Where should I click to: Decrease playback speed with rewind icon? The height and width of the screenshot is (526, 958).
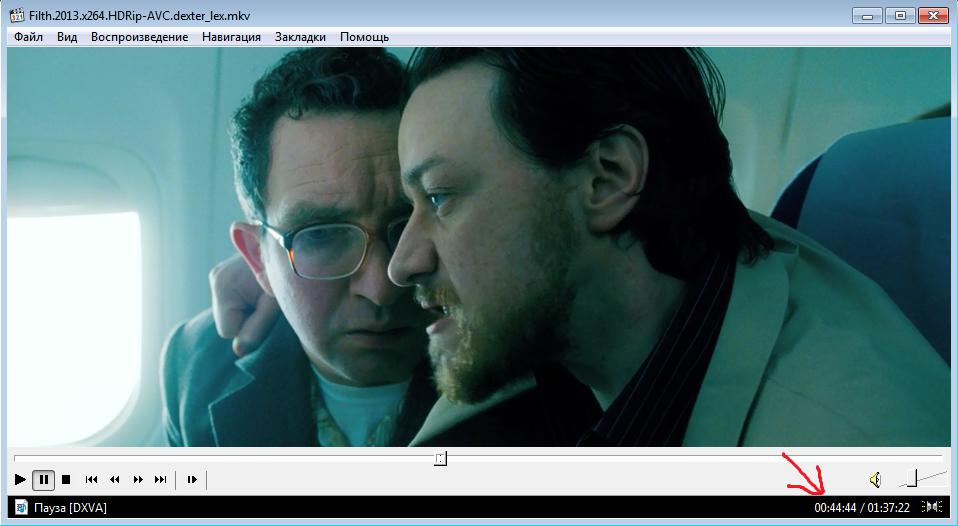[x=114, y=480]
